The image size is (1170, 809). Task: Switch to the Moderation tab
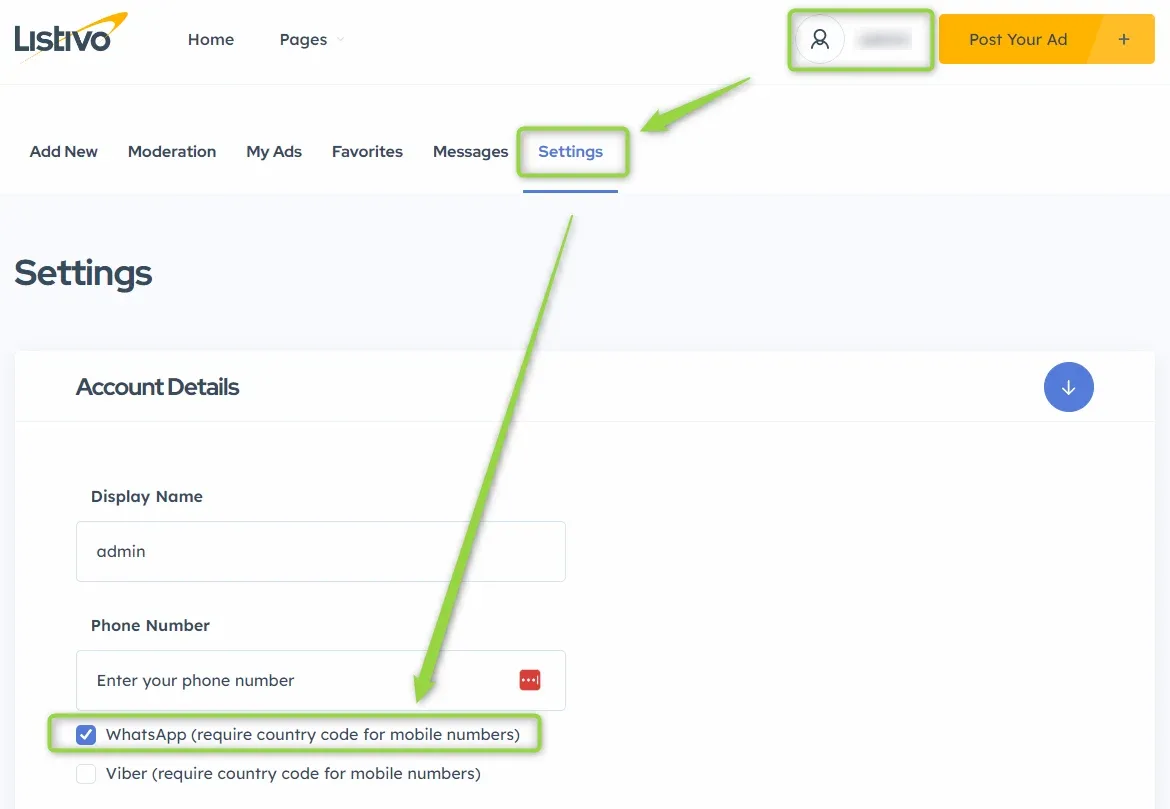[172, 152]
